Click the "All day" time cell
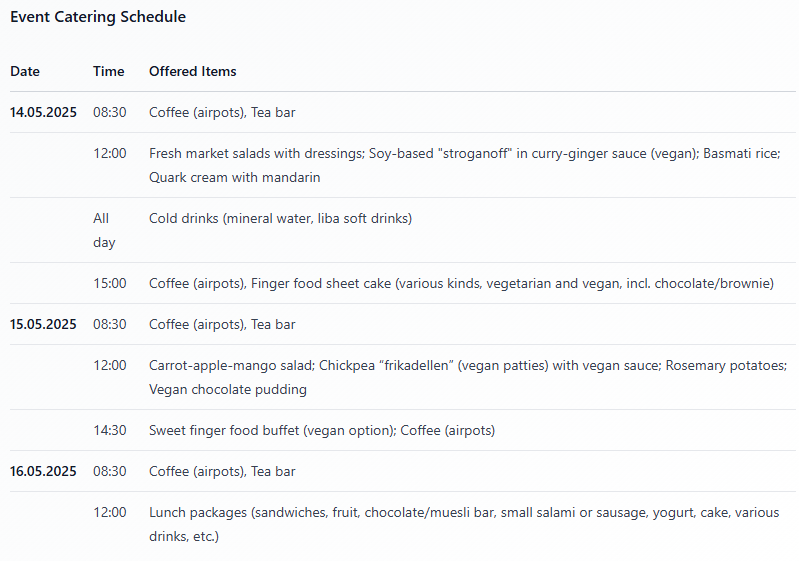Image resolution: width=799 pixels, height=561 pixels. pos(104,230)
